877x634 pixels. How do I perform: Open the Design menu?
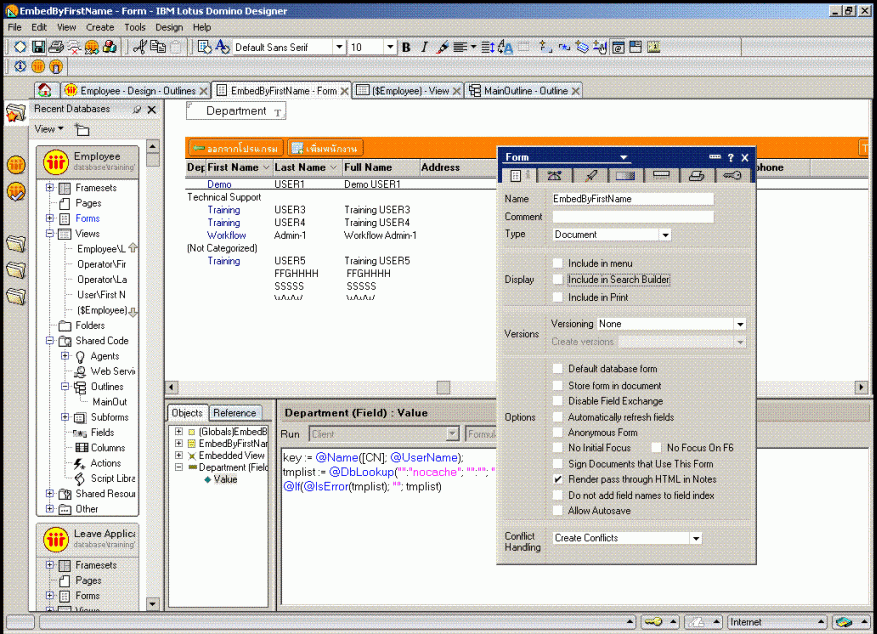pyautogui.click(x=169, y=27)
